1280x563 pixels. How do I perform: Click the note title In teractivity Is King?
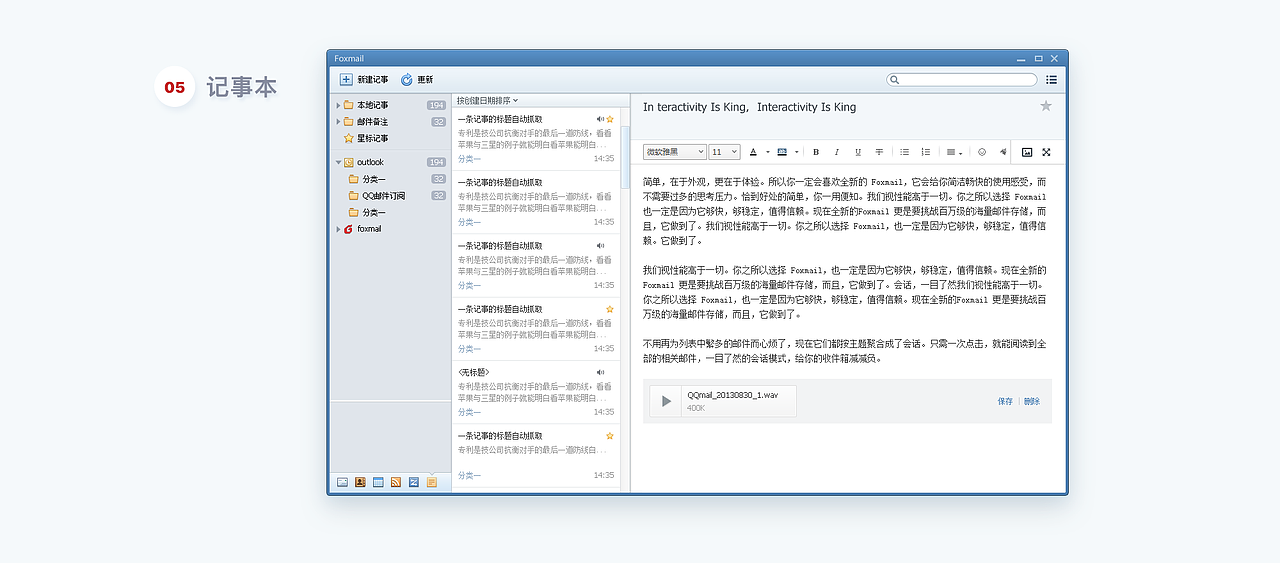click(749, 107)
